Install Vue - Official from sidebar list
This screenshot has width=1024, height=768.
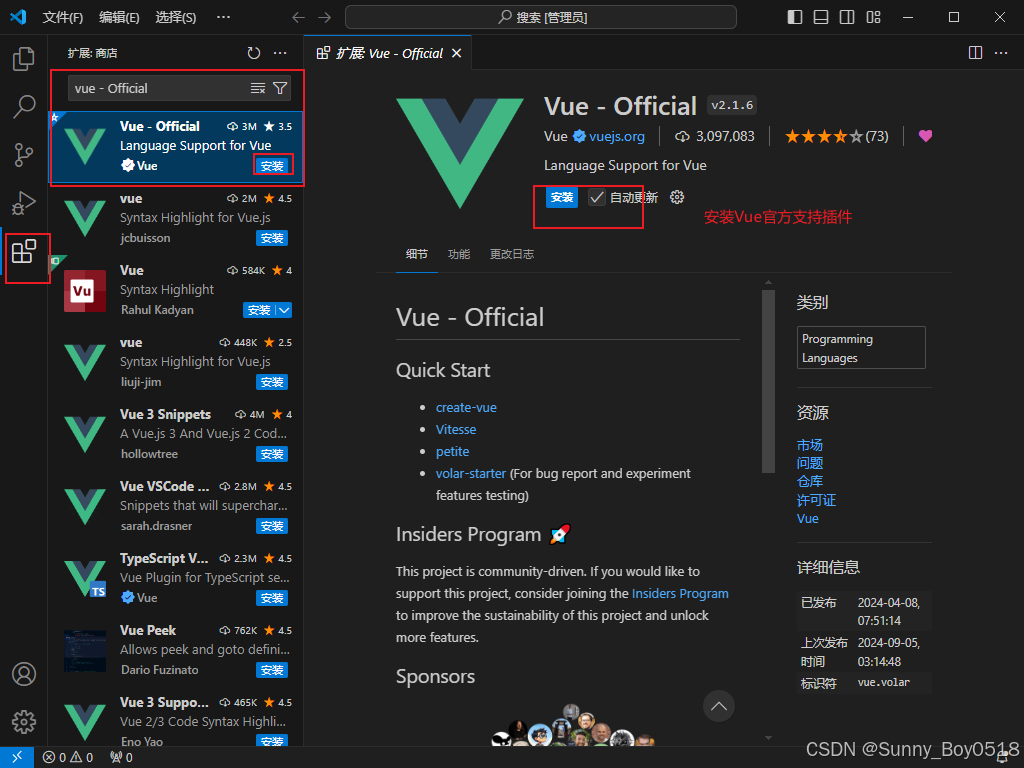tap(272, 166)
